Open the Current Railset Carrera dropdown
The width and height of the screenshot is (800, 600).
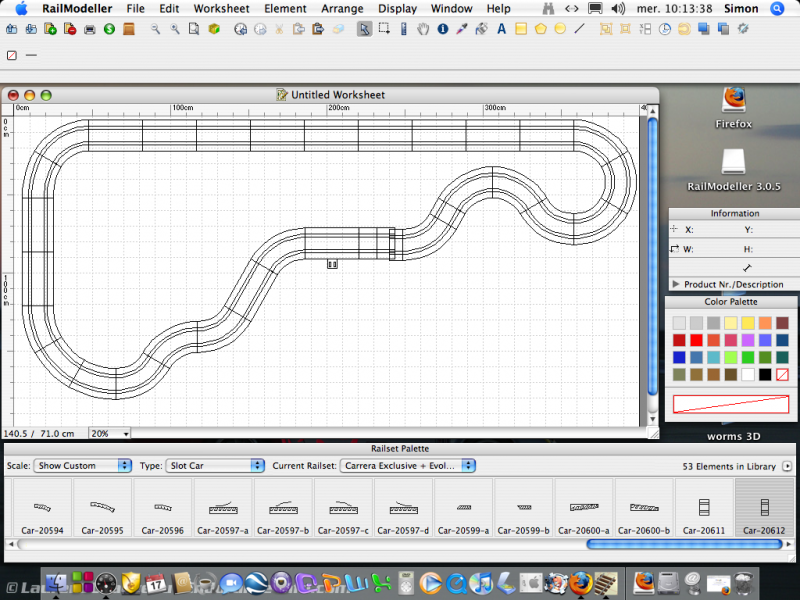(407, 466)
